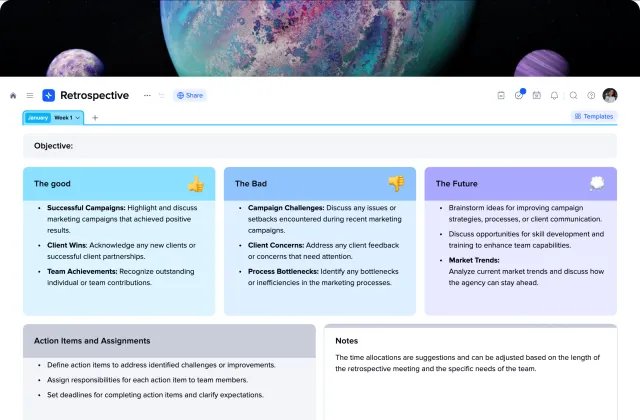Viewport: 640px width, 420px height.
Task: Add a new tab with plus
Action: point(95,118)
